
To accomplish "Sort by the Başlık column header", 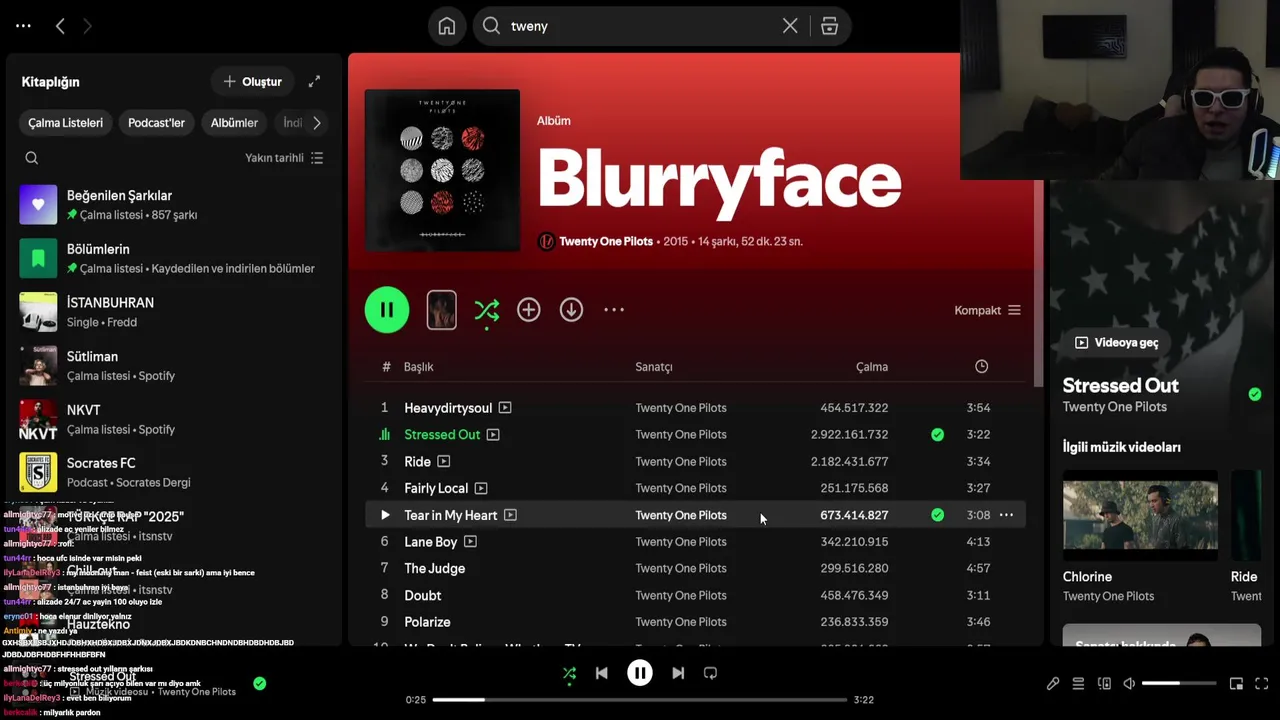I will [418, 367].
